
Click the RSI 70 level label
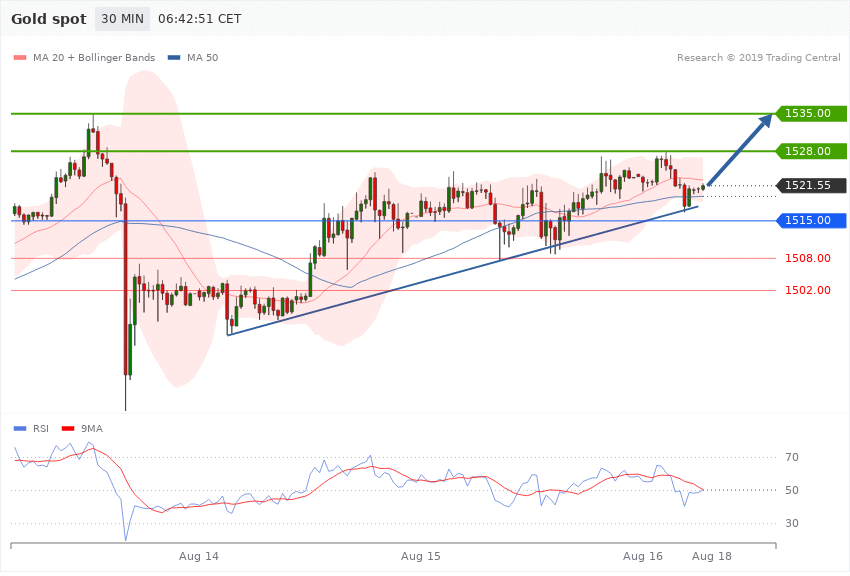click(792, 457)
